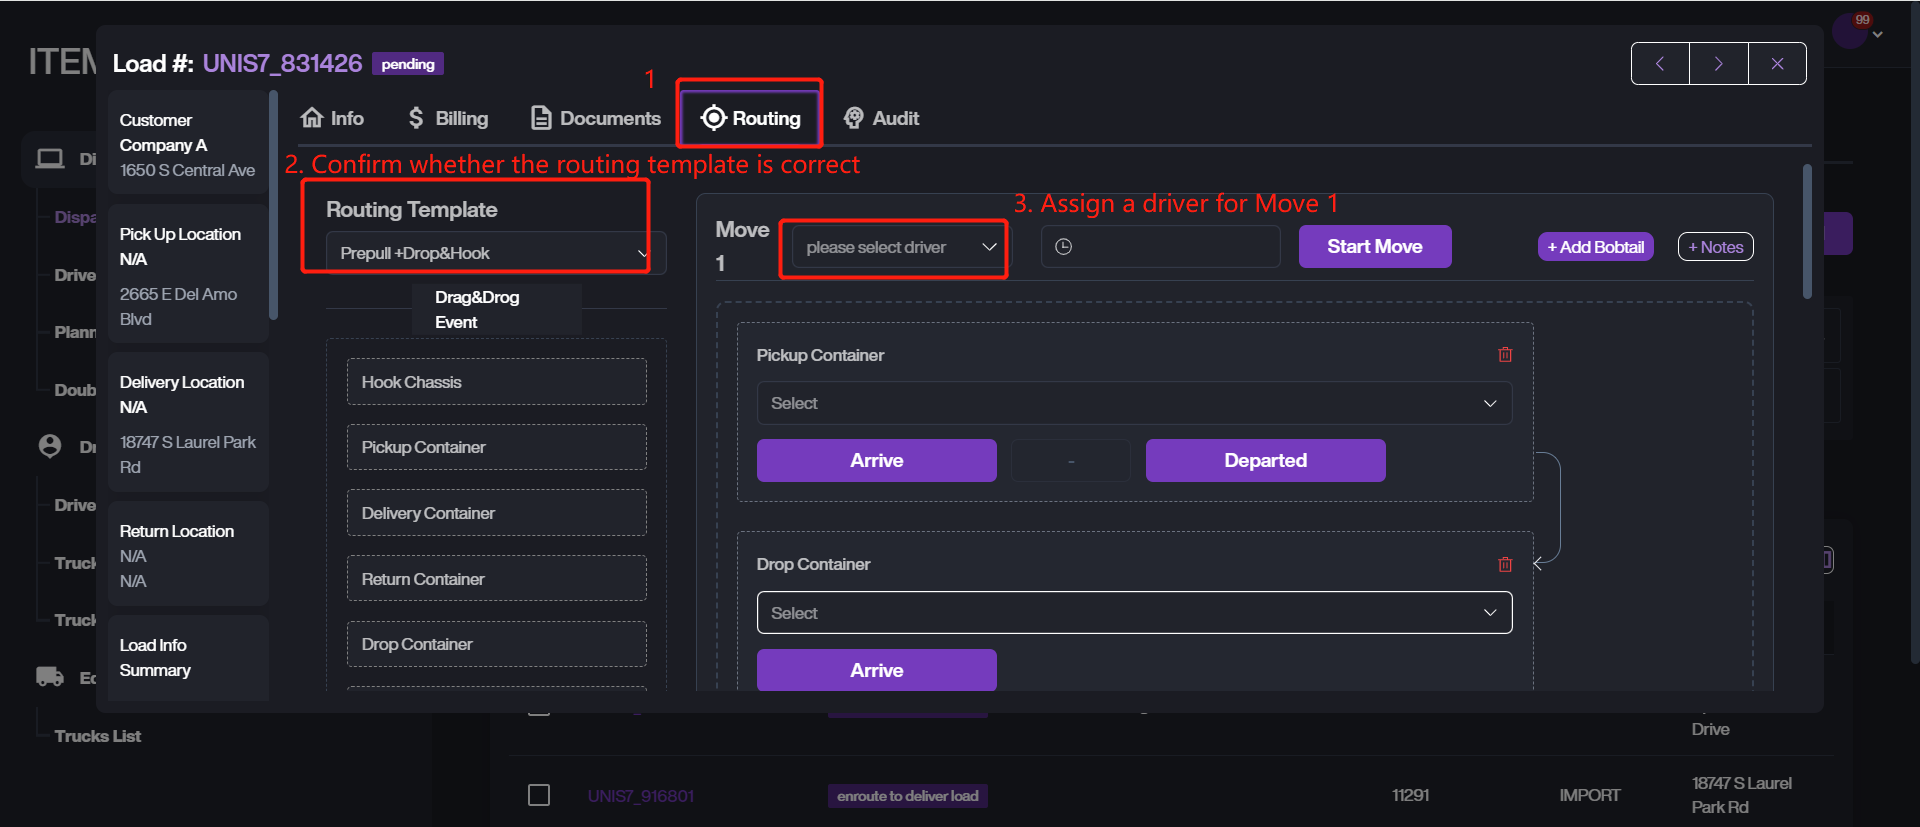Expand the Routing Template dropdown
Viewport: 1920px width, 827px height.
click(x=494, y=253)
